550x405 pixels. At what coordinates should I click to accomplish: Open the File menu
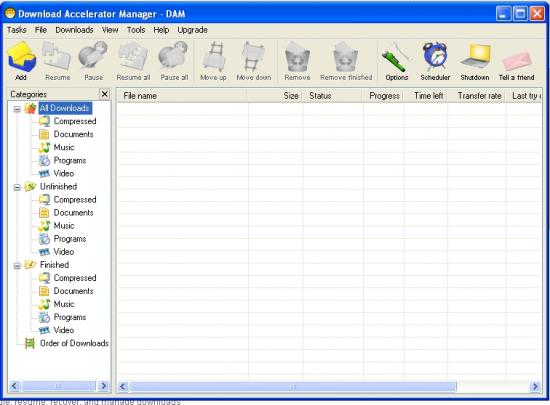pos(41,30)
